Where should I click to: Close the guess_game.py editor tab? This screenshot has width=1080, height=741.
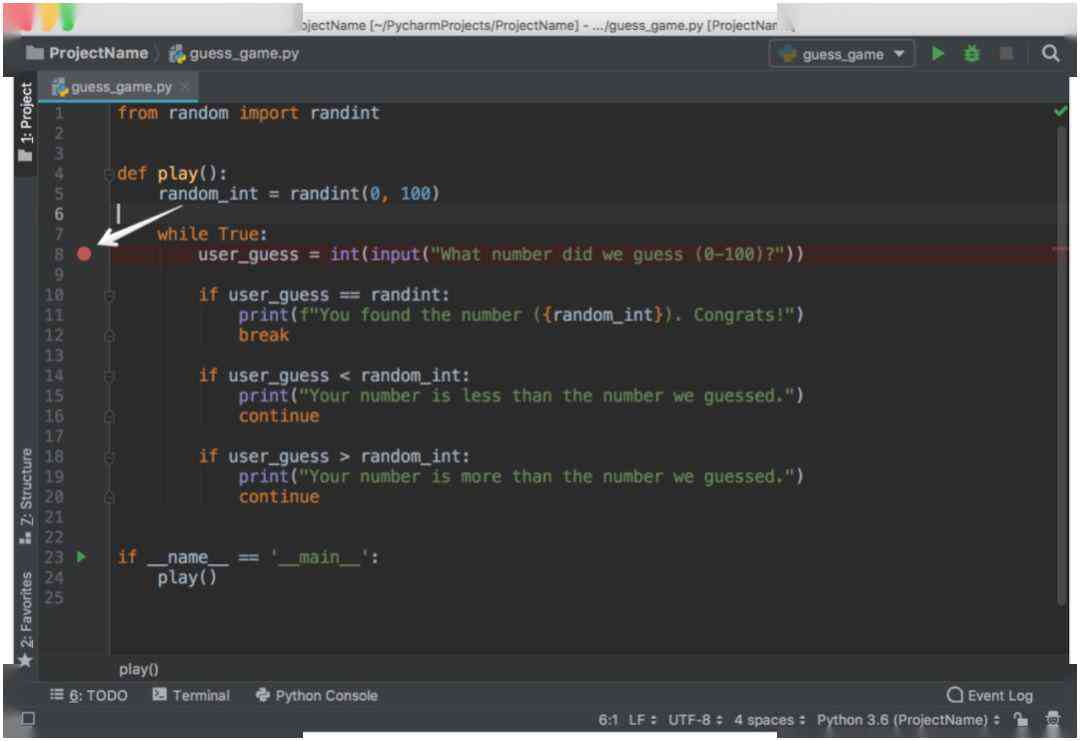pos(185,87)
